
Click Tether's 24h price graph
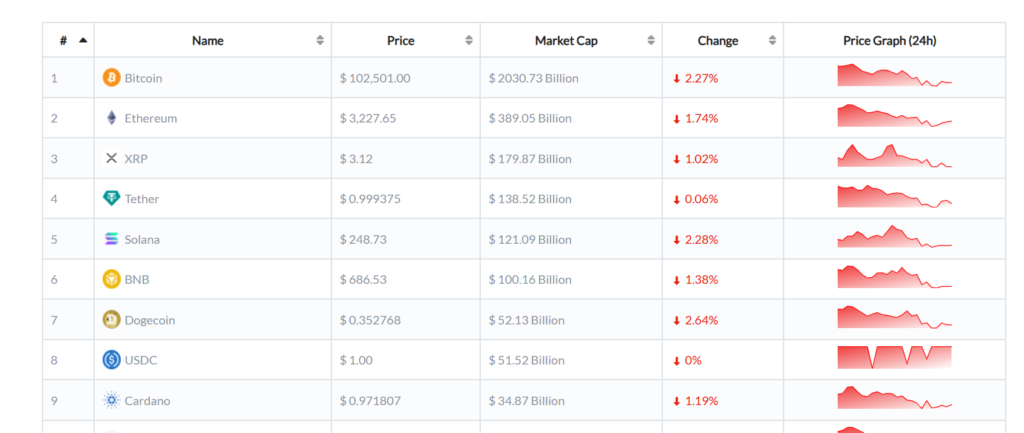(895, 197)
